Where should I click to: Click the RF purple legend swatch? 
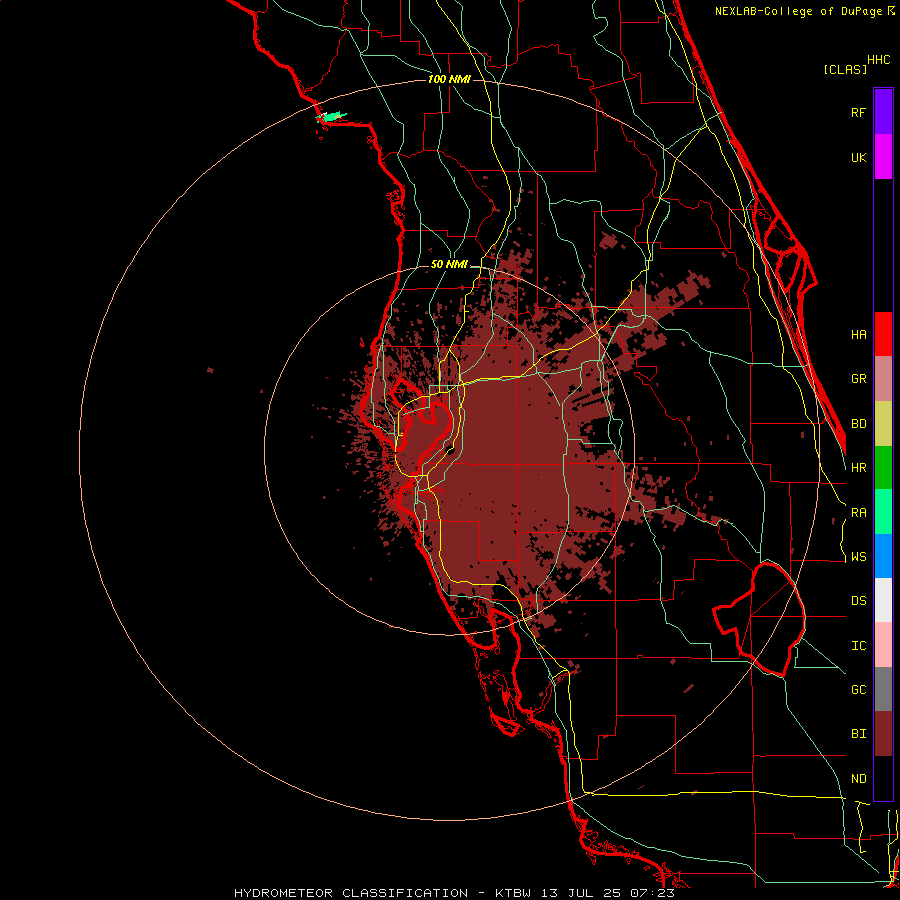pos(883,112)
